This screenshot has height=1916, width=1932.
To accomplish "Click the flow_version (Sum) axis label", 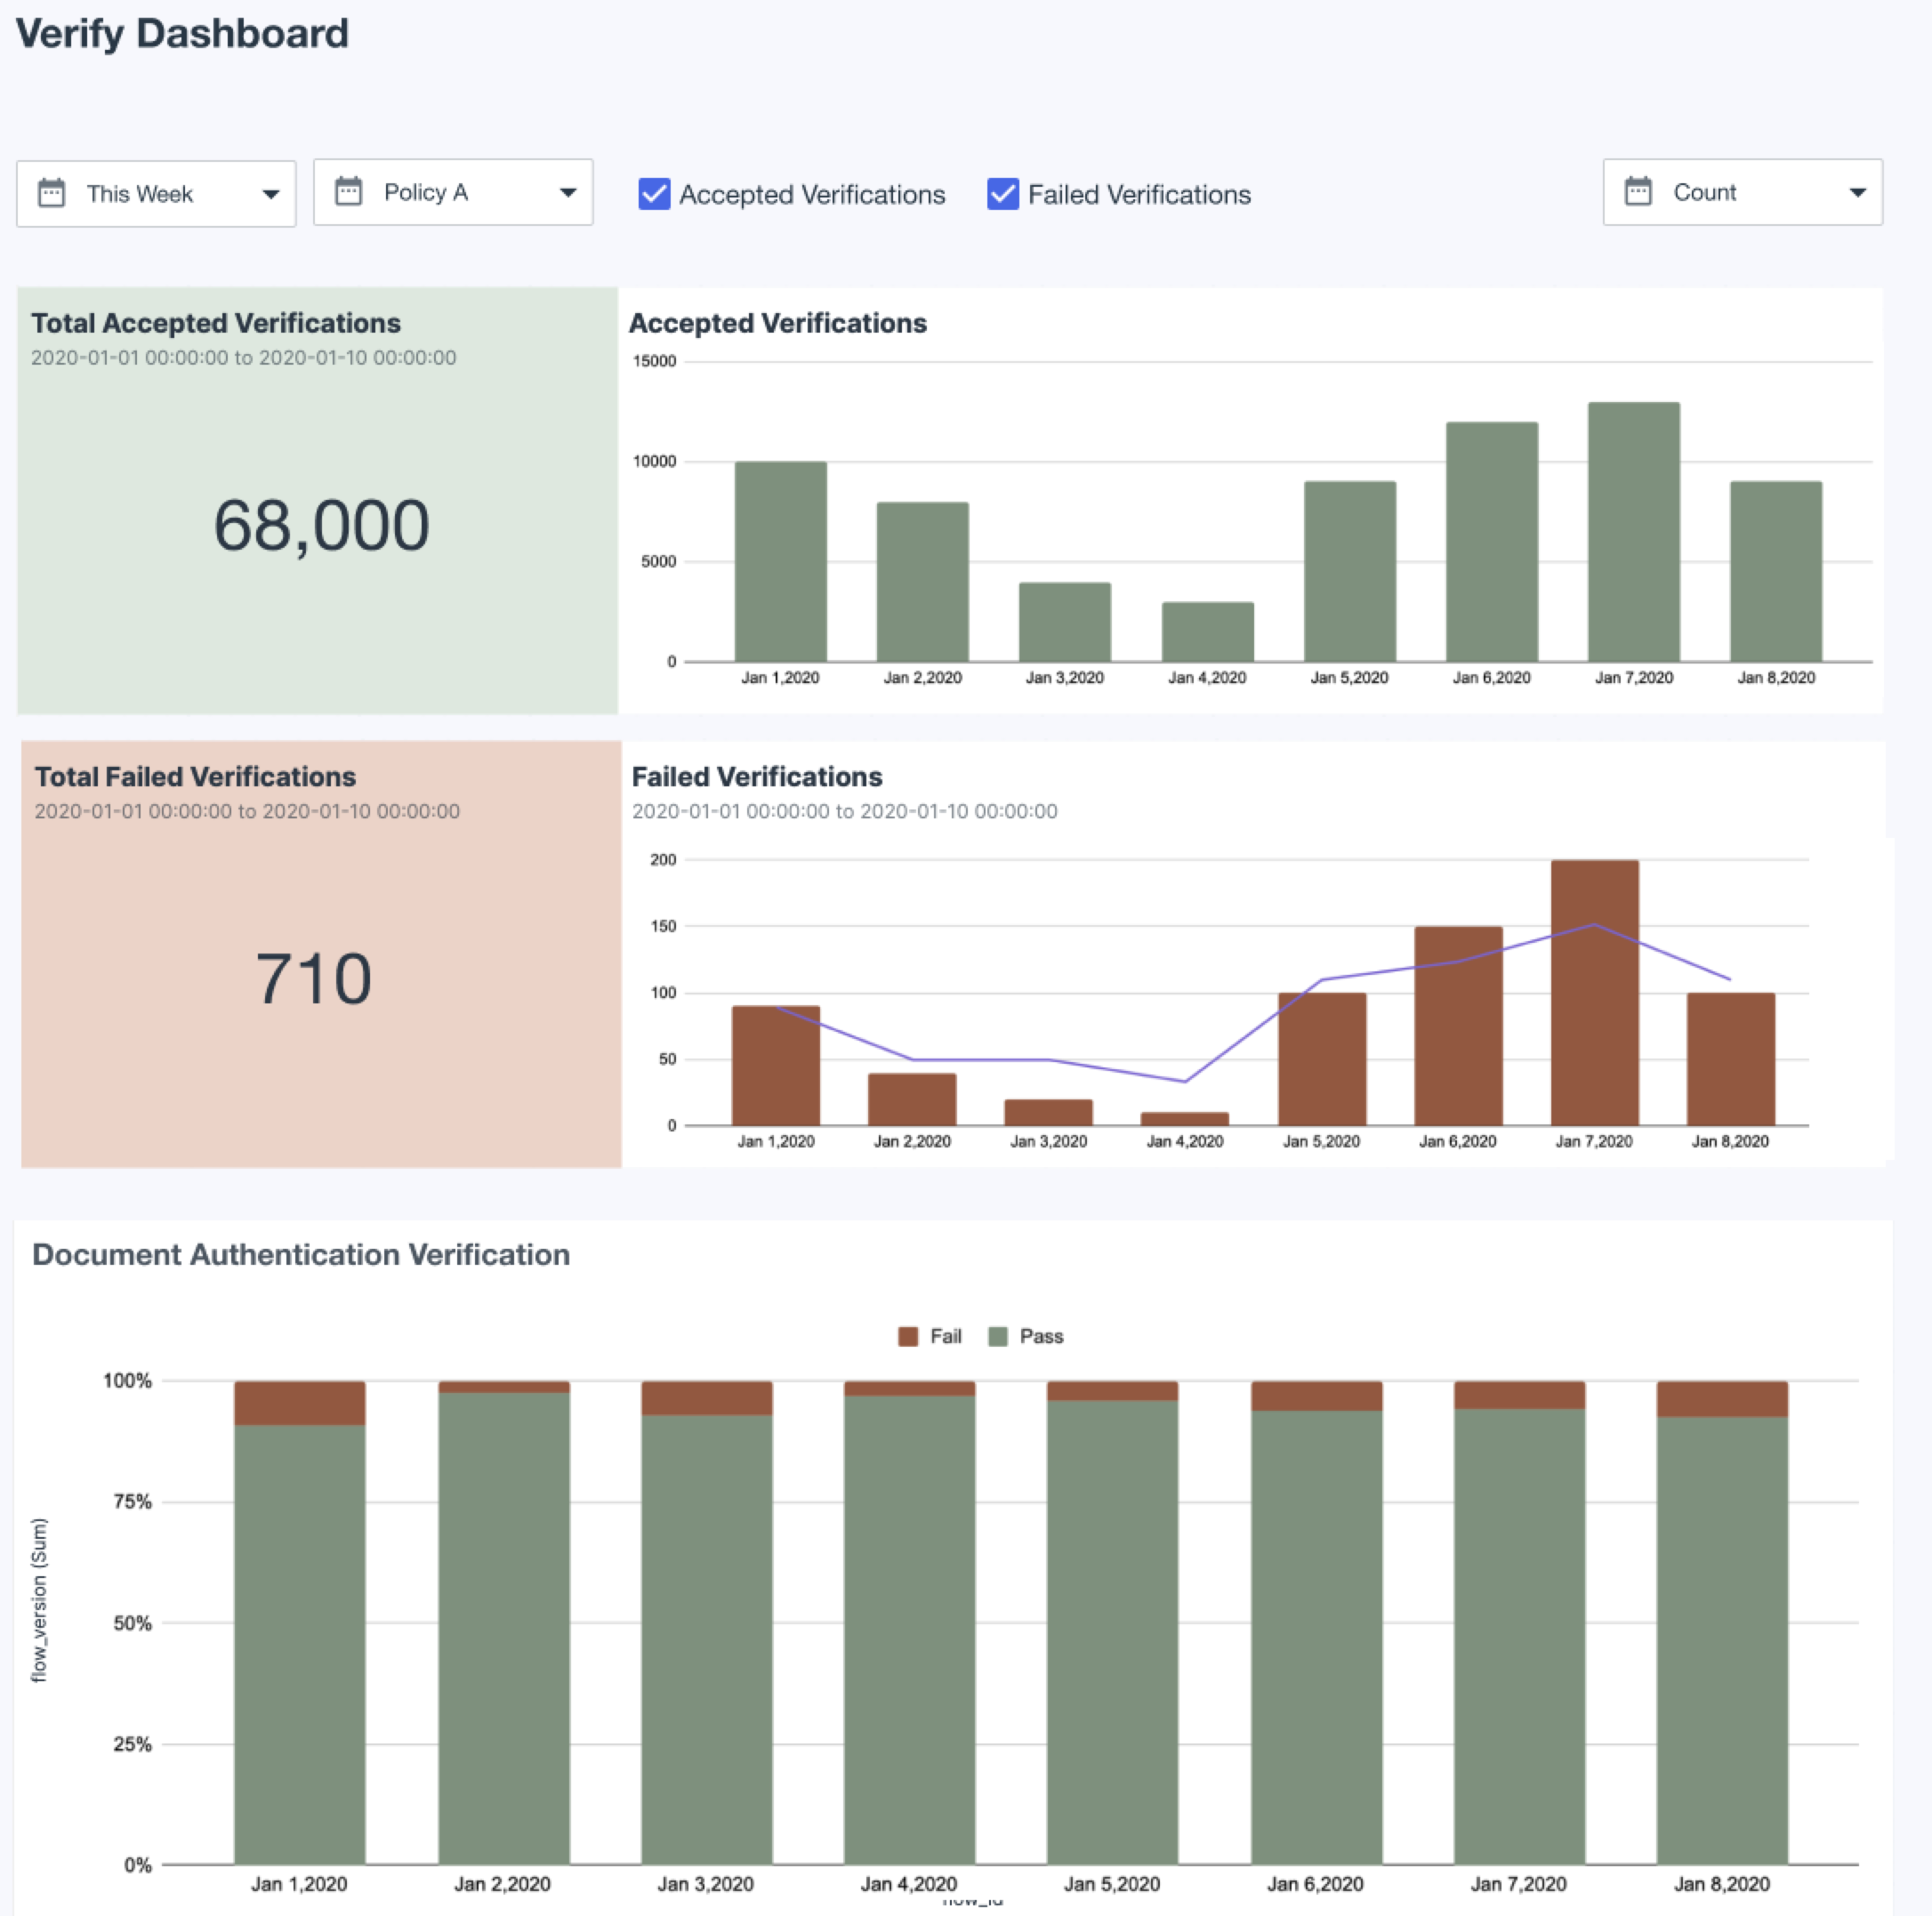I will (39, 1600).
